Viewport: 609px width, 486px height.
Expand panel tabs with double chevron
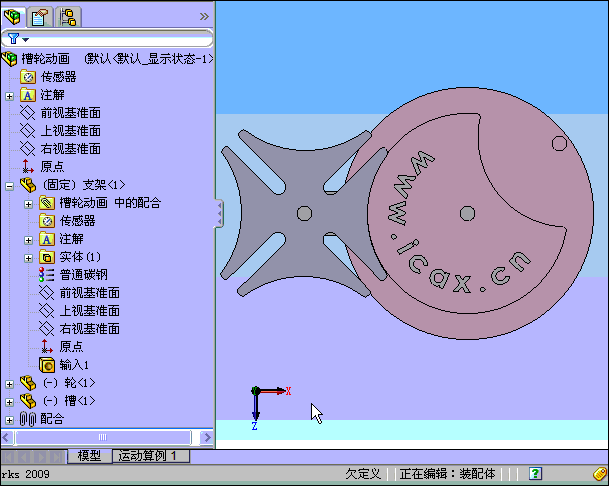[x=204, y=16]
